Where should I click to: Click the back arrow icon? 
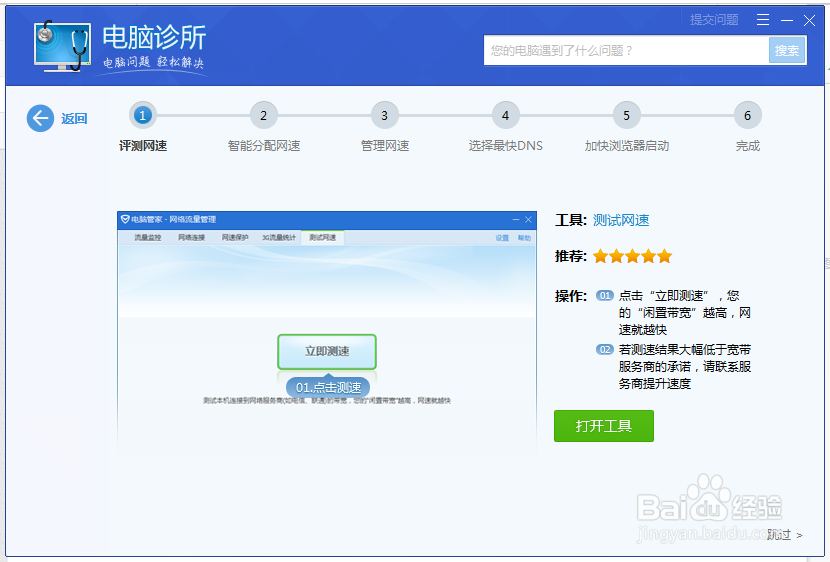[40, 118]
